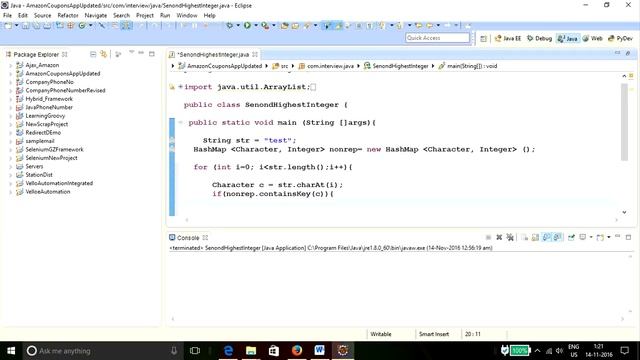The height and width of the screenshot is (360, 640).
Task: Switch to the Web perspective
Action: [592, 38]
